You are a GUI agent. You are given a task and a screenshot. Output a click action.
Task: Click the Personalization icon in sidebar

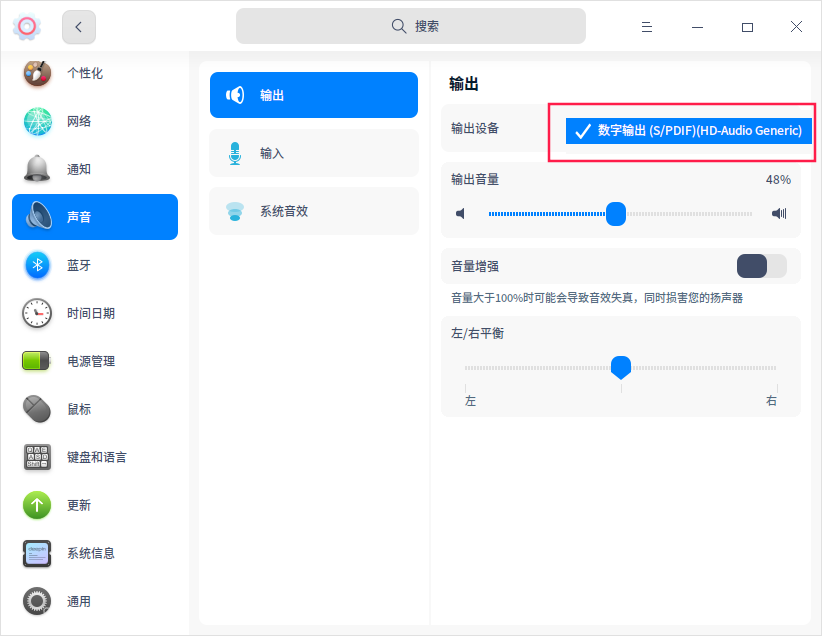click(x=37, y=73)
